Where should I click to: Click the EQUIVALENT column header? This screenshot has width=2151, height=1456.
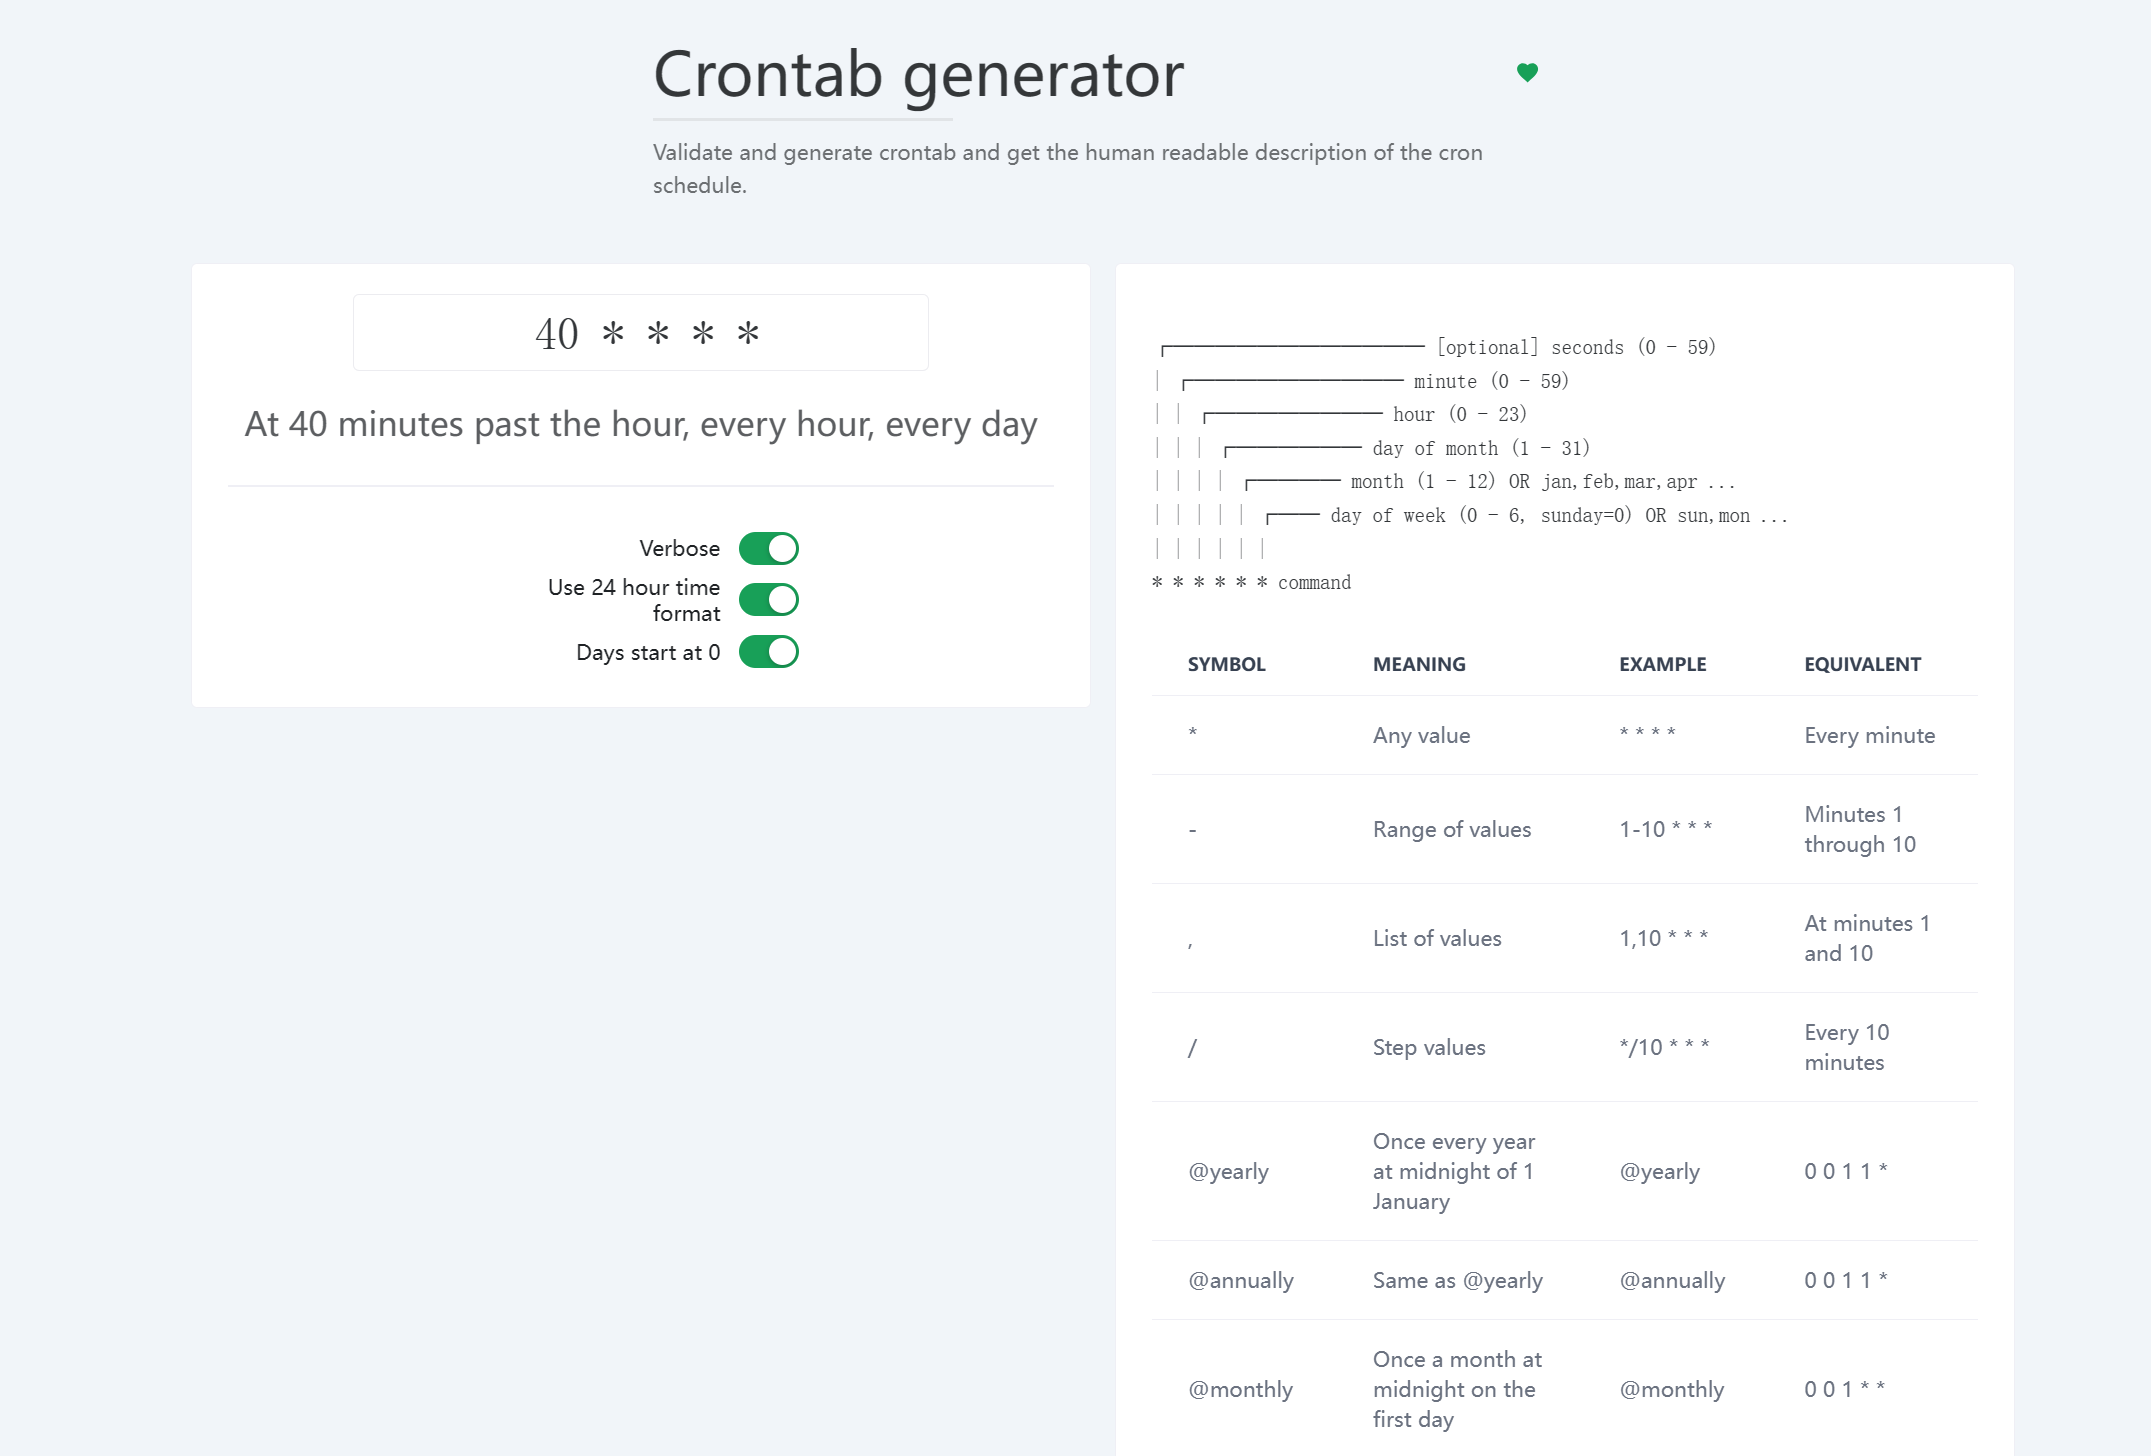[1862, 664]
